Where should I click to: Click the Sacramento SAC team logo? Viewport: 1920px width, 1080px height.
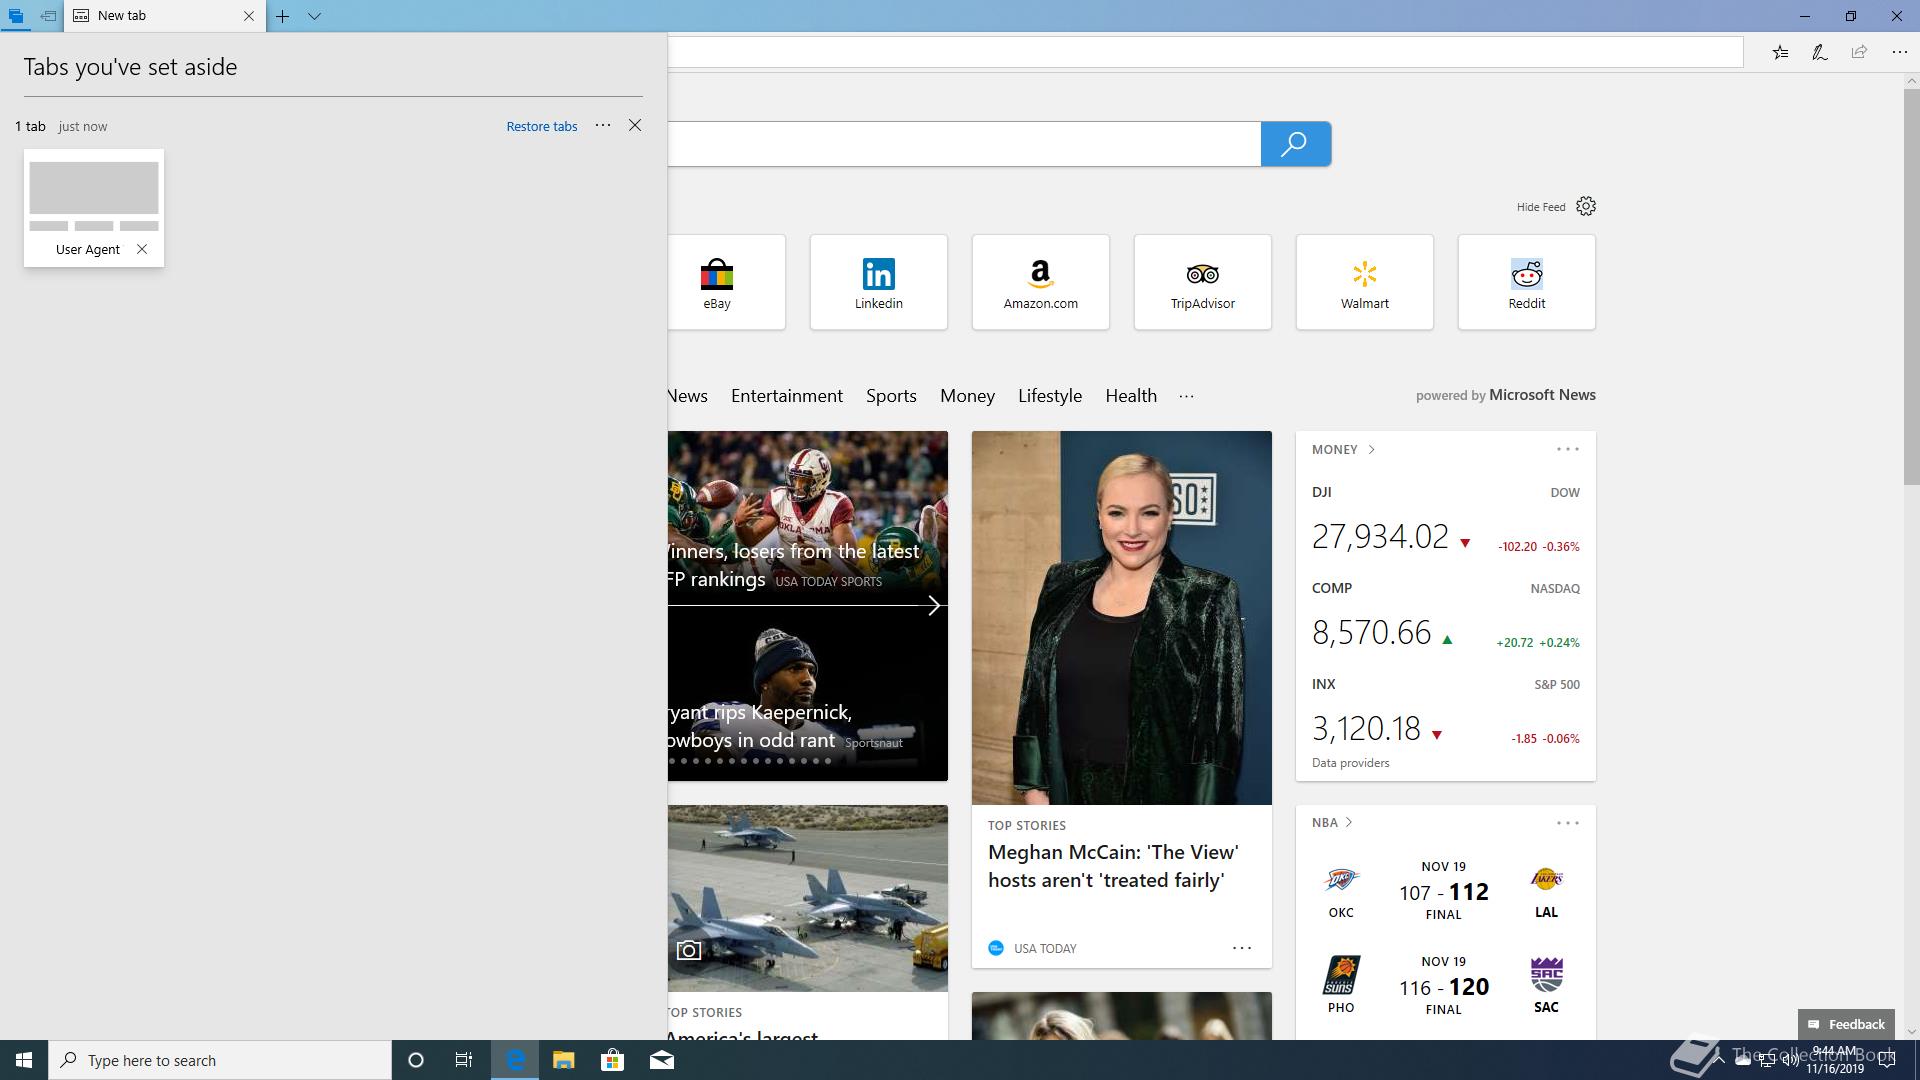1546,974
